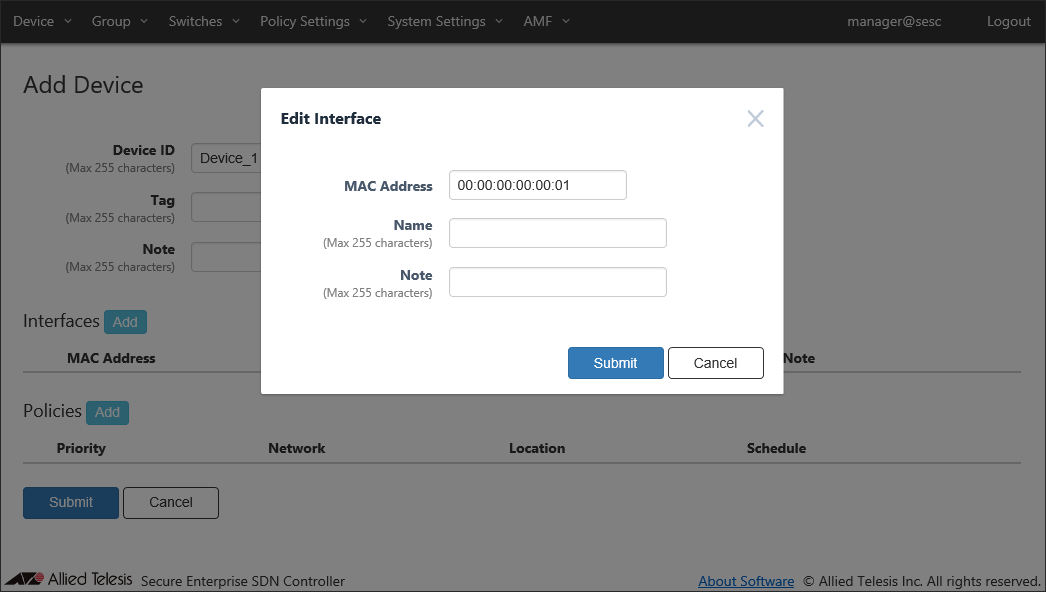Open the AMF dropdown menu

coord(546,21)
